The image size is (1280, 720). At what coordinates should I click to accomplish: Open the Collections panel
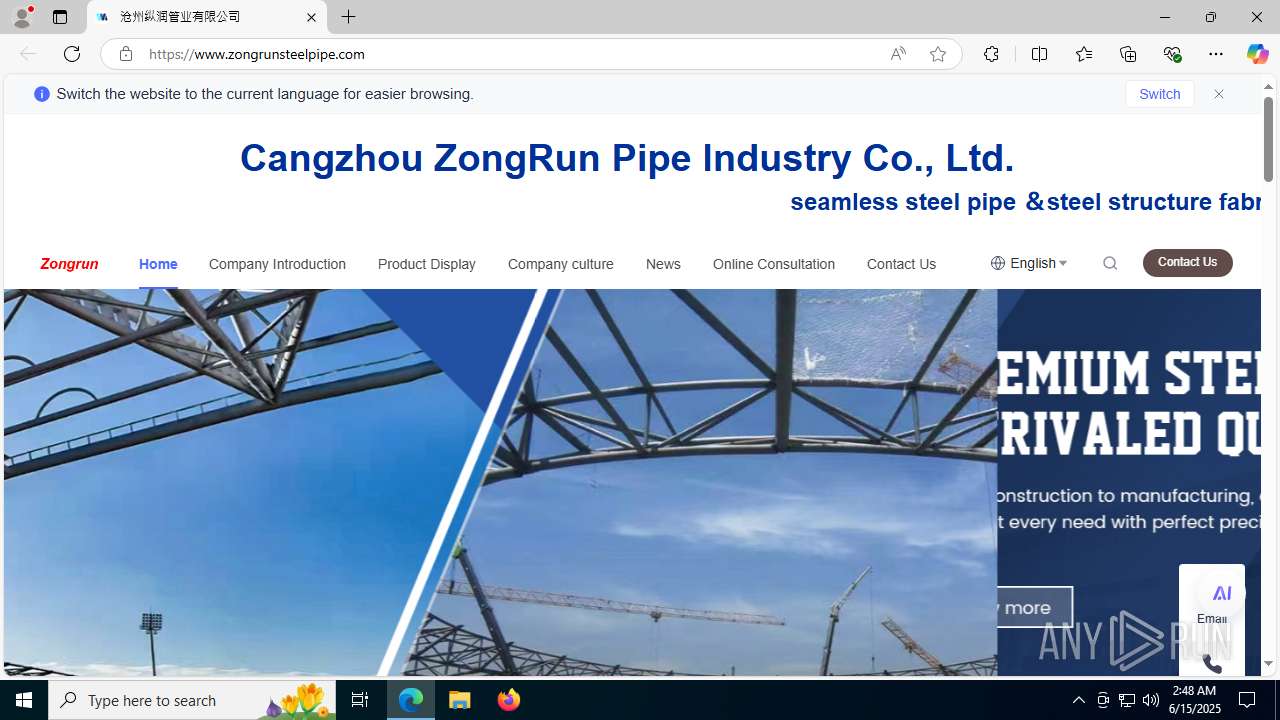(1128, 54)
